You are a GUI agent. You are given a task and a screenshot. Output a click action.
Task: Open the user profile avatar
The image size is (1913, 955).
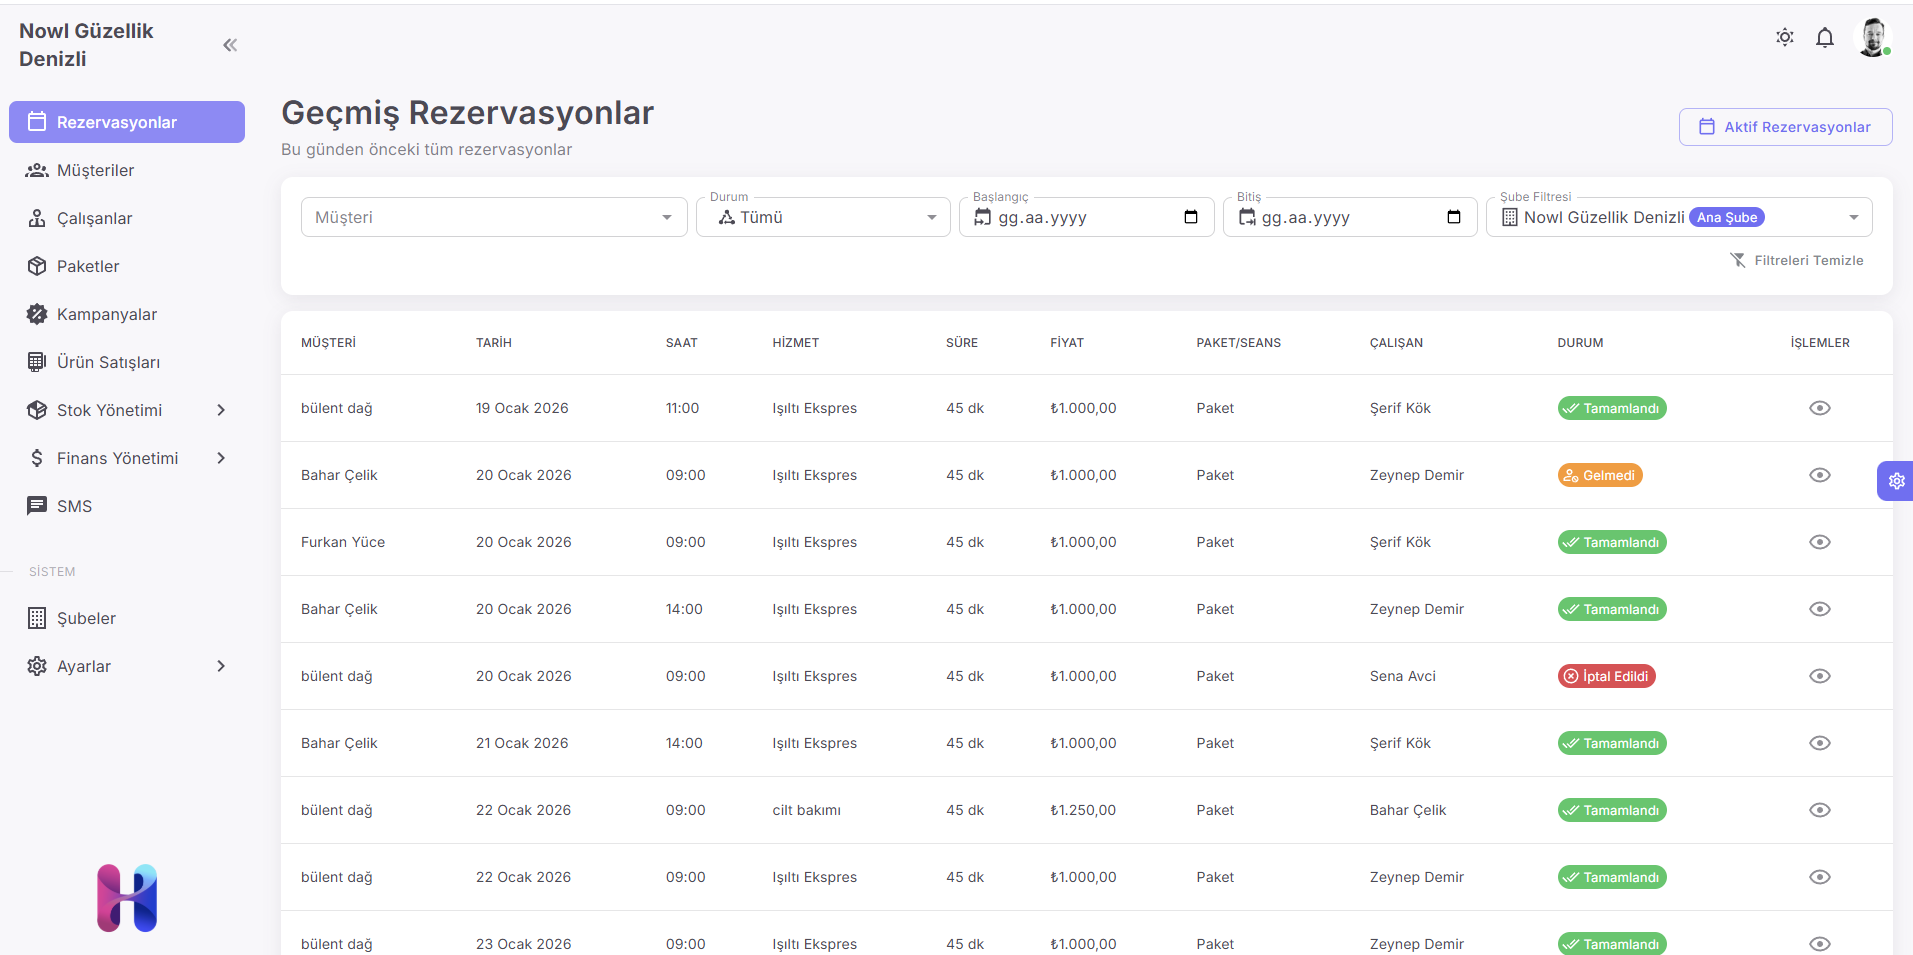click(1871, 38)
